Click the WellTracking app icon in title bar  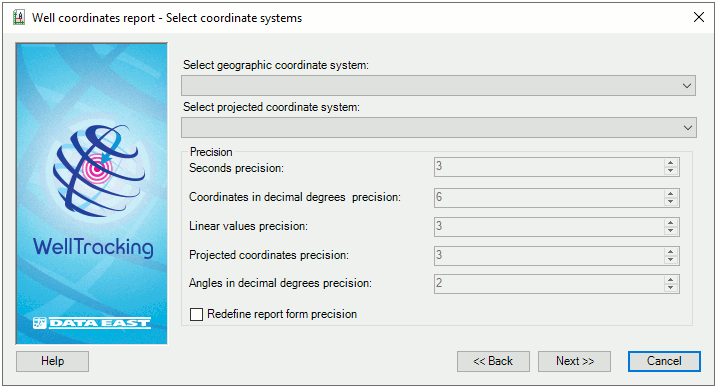pos(19,18)
